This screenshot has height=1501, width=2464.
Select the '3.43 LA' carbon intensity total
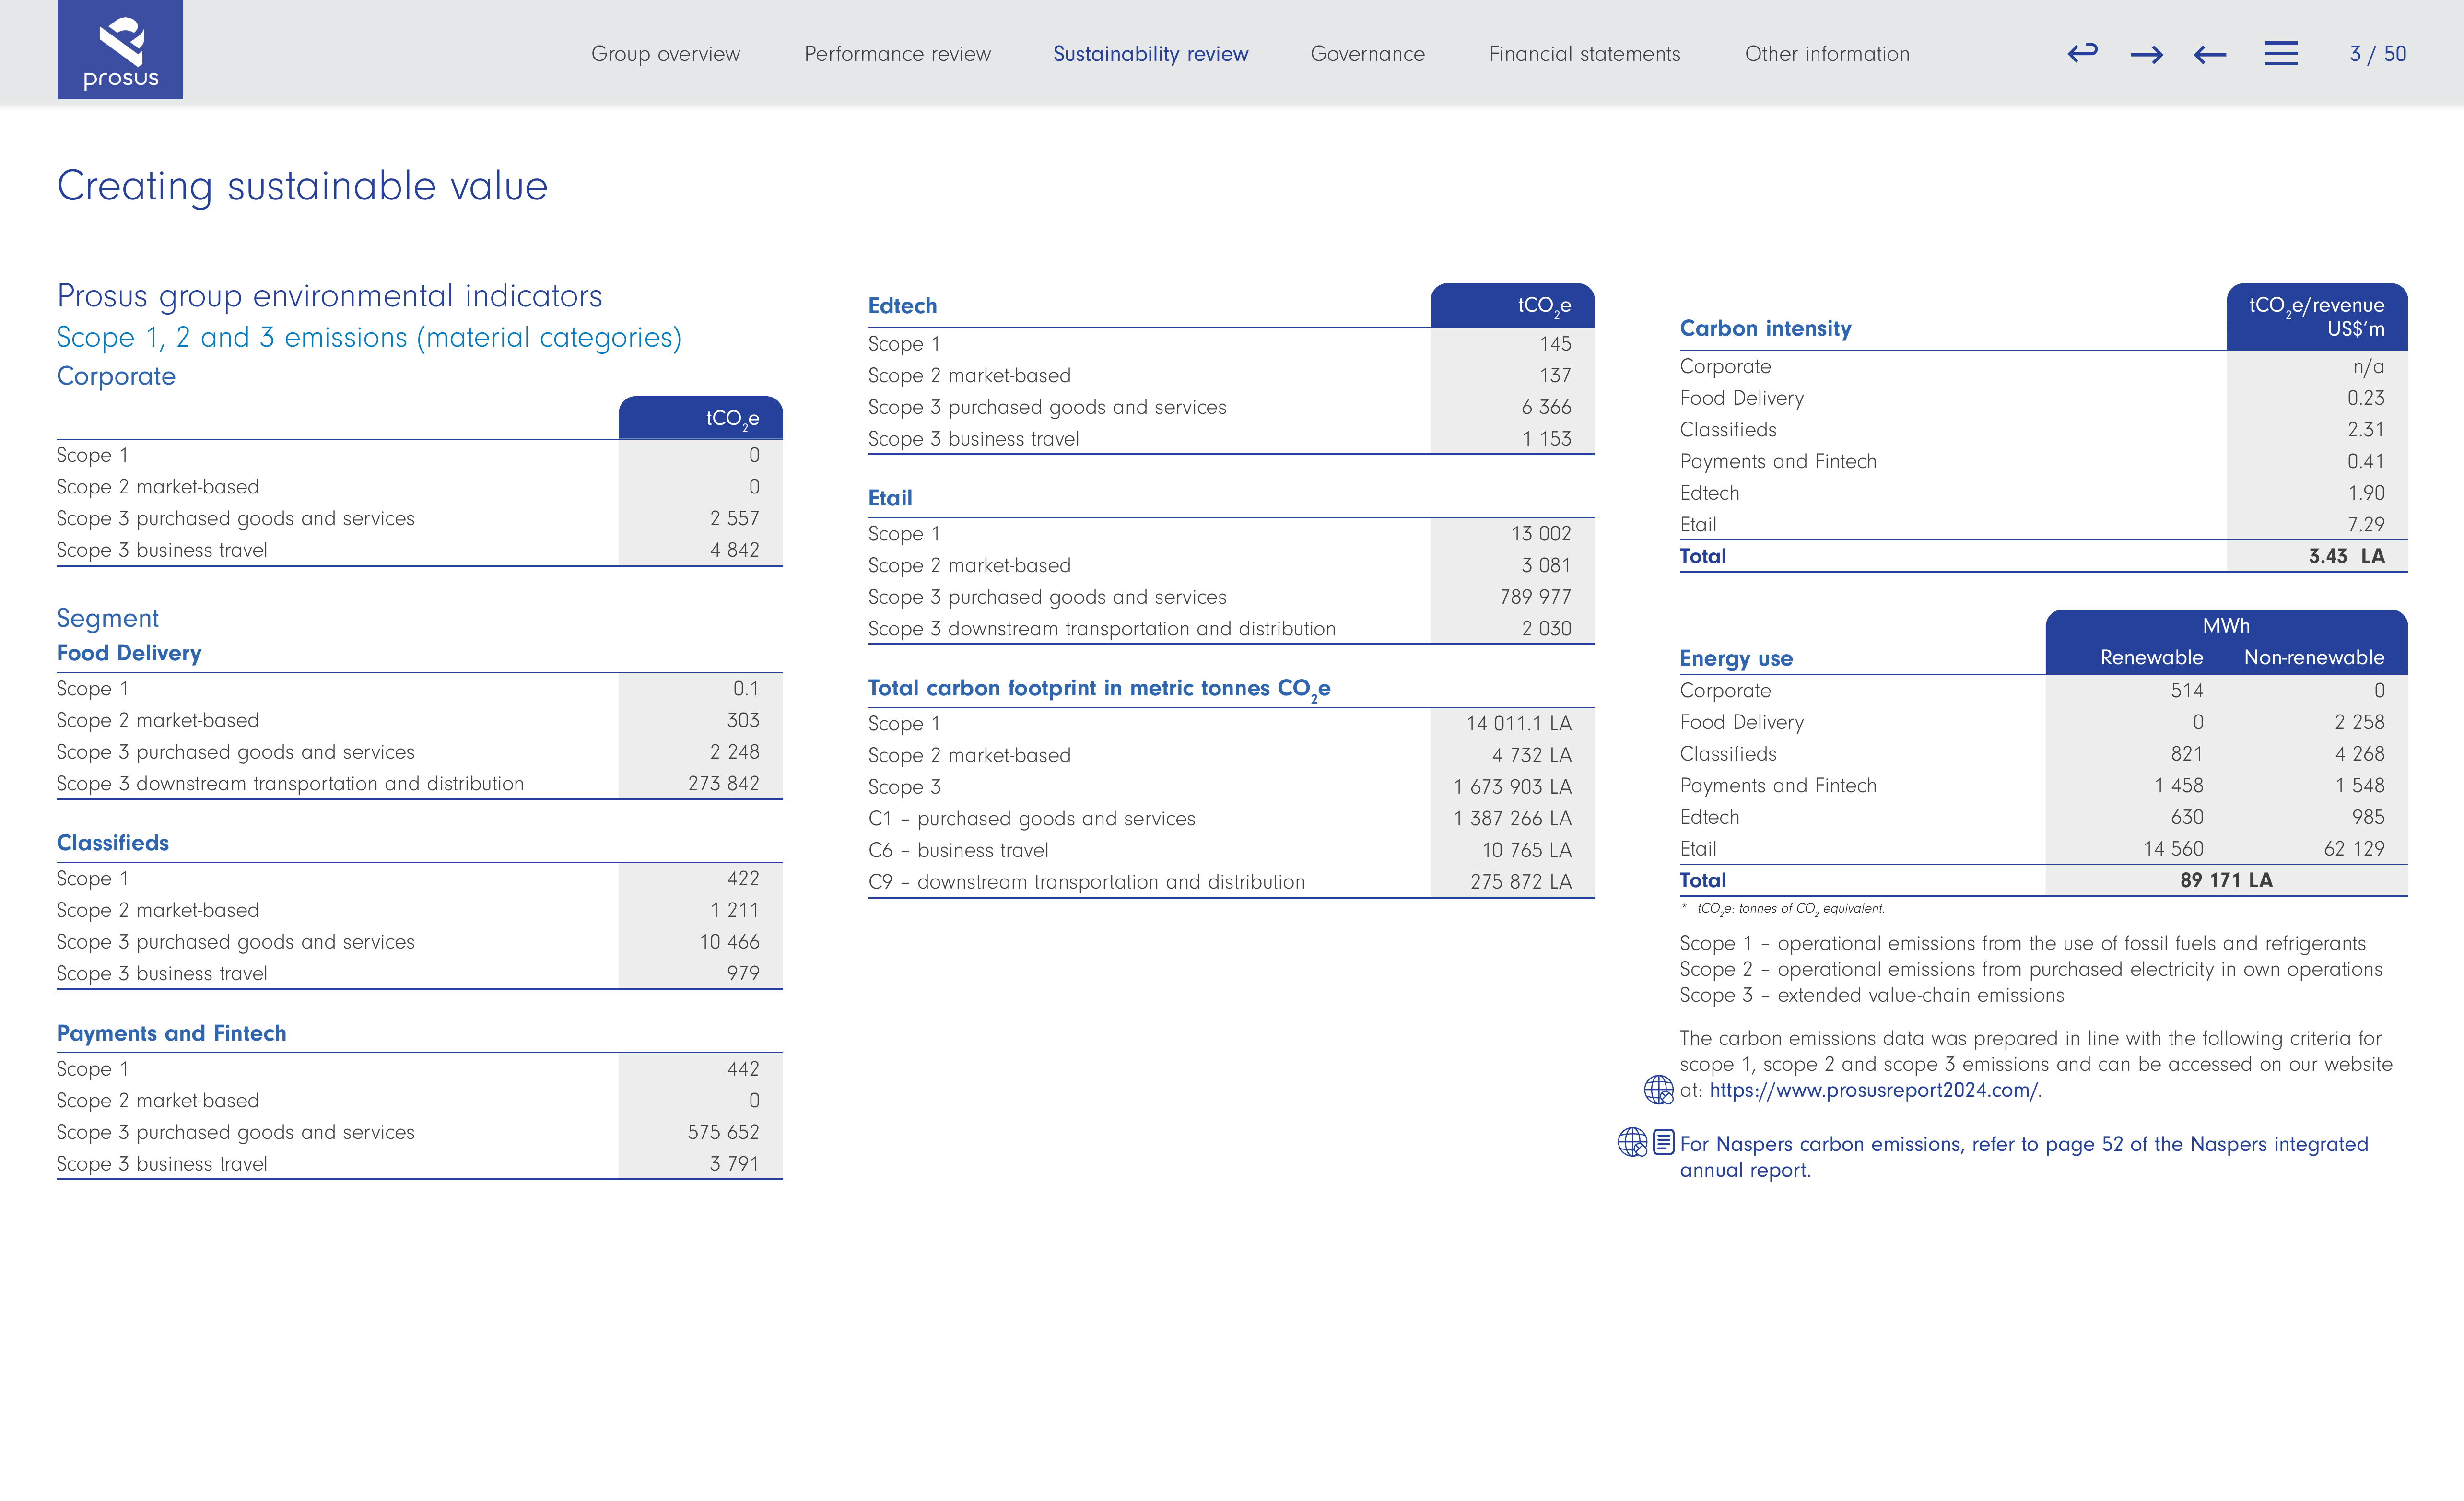pos(2346,556)
